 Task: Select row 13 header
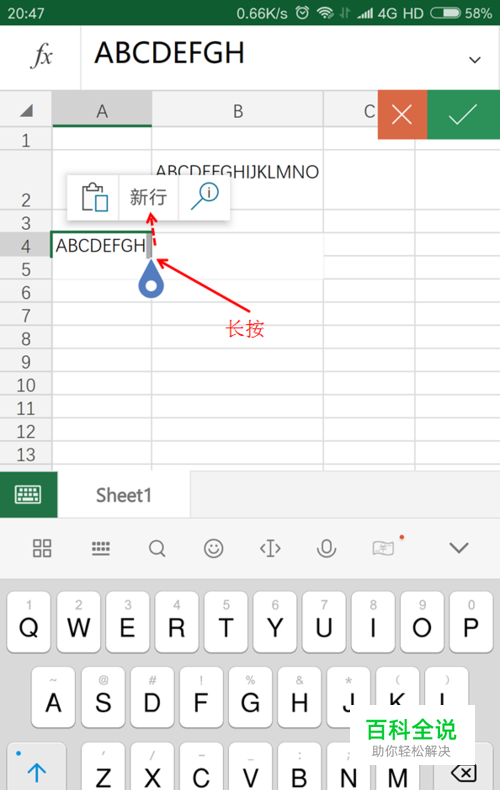26,455
